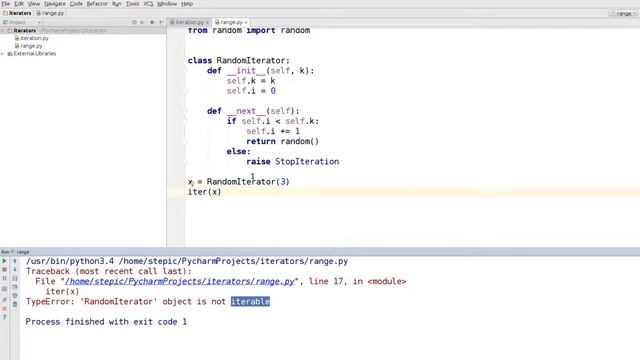Screen dimensions: 640x360
Task: Open the Refactor menu
Action: click(x=97, y=4)
